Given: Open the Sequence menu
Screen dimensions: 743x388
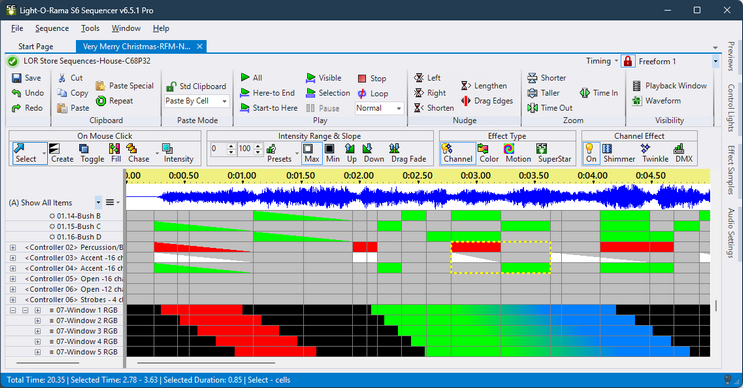Looking at the screenshot, I should click(52, 28).
